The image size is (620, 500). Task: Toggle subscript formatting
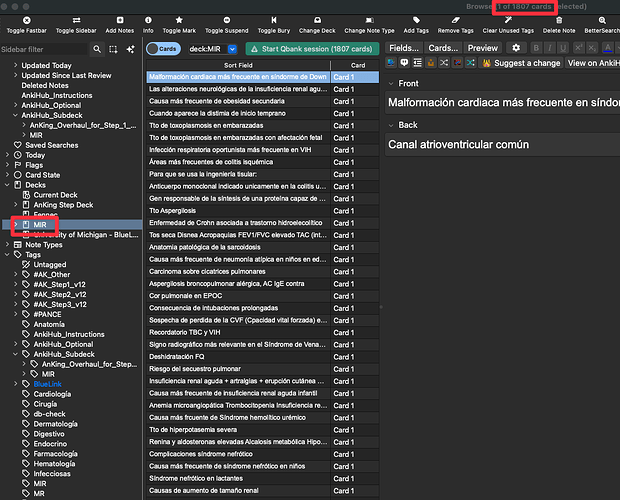coord(592,48)
